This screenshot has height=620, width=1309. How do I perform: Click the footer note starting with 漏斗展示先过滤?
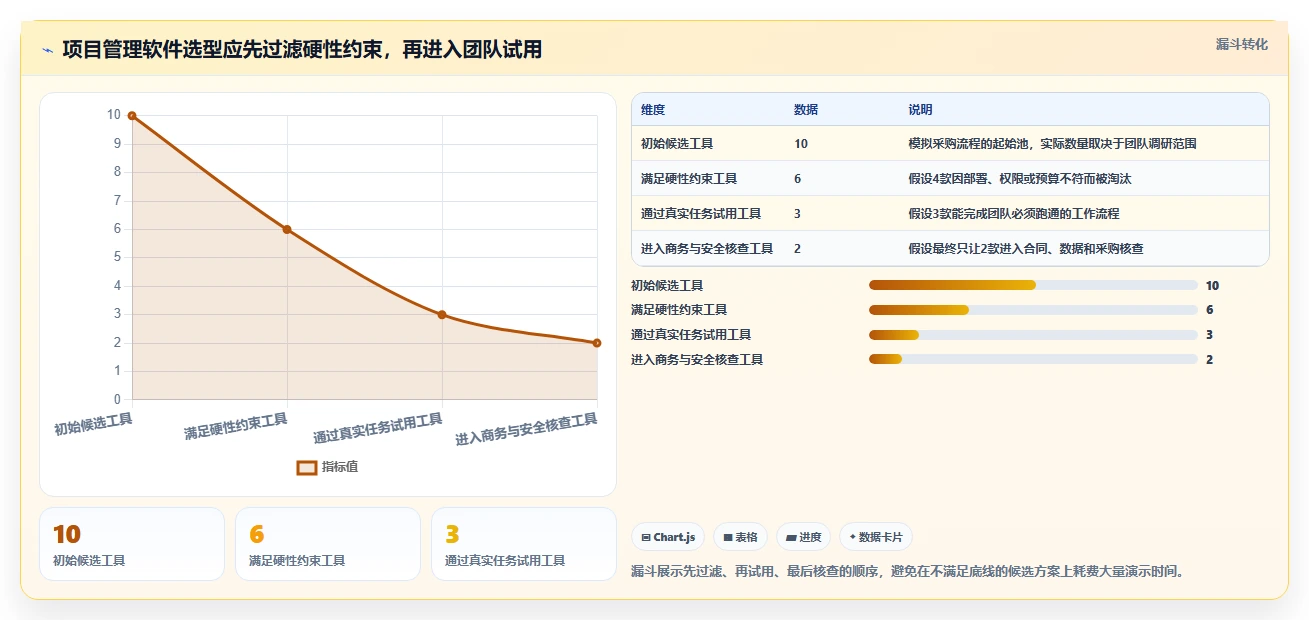[x=908, y=572]
